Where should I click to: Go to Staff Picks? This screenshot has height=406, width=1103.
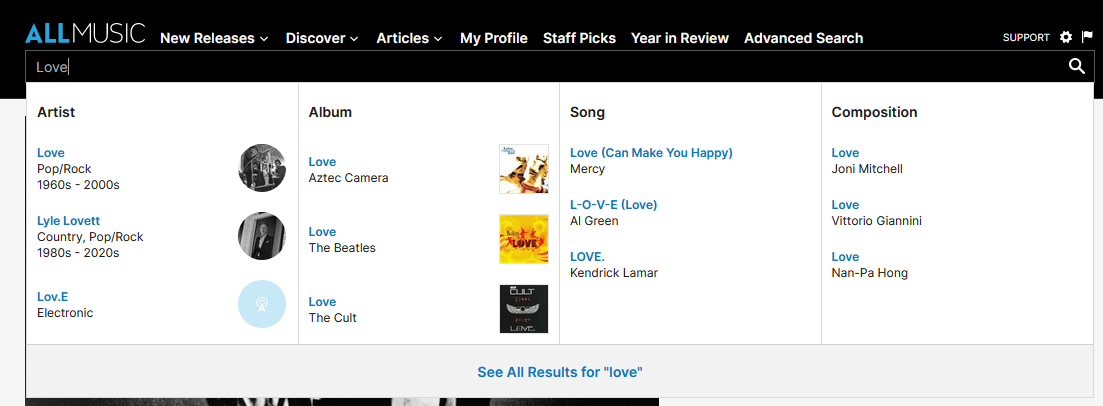coord(579,38)
